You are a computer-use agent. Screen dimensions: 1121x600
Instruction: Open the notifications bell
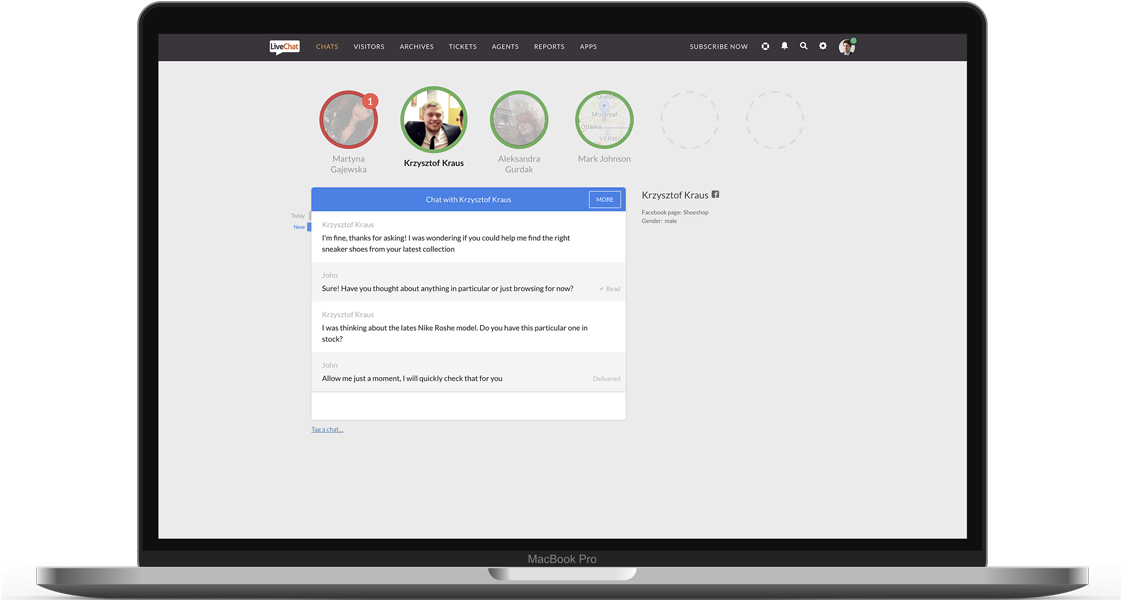pos(784,46)
